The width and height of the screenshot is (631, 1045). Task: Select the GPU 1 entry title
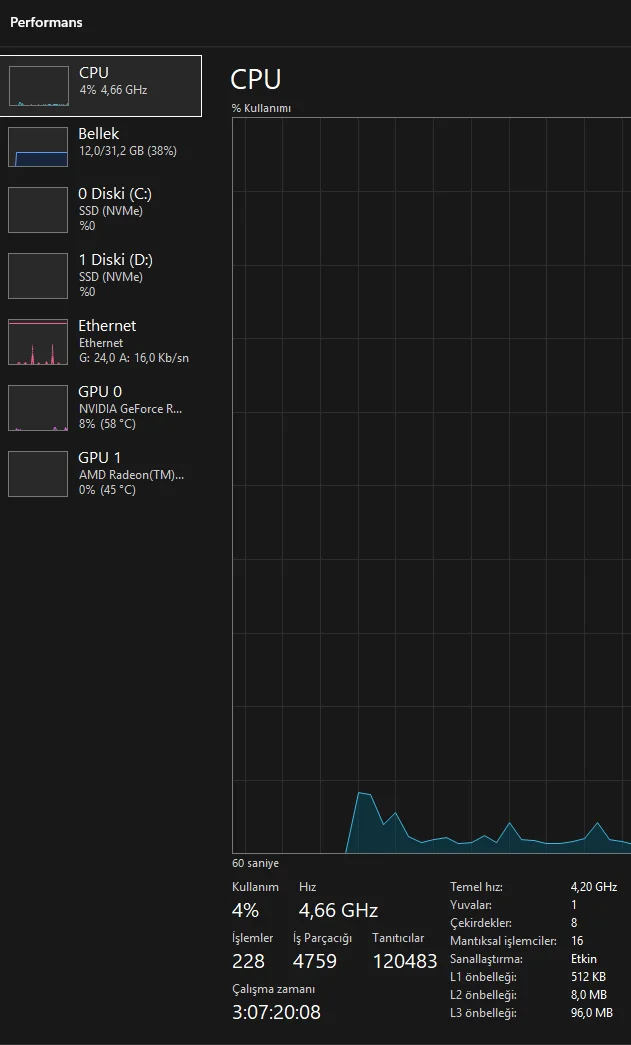pyautogui.click(x=99, y=458)
